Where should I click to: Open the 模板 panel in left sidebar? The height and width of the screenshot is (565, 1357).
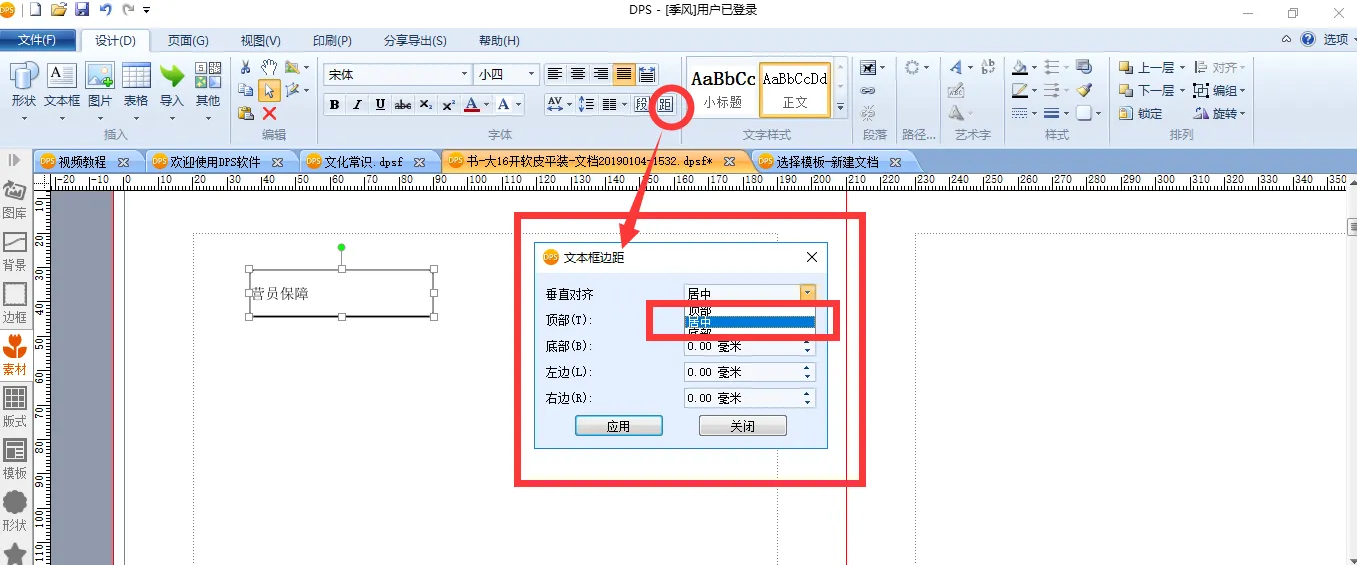click(15, 459)
